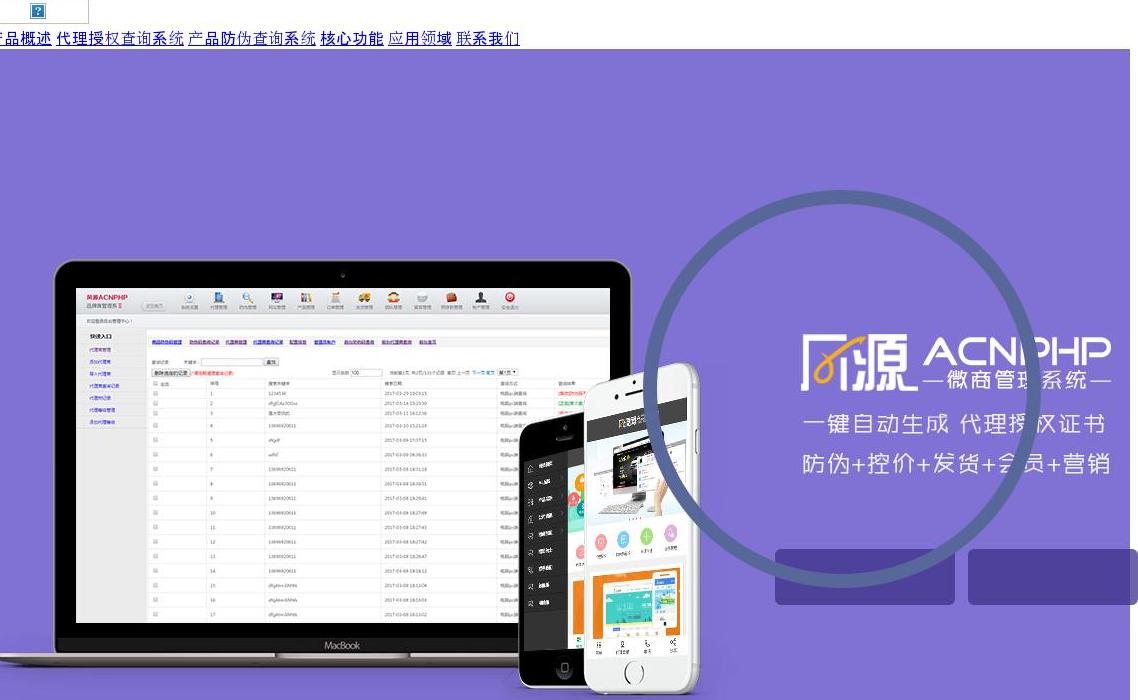Open the 代理授权查询系统 link

(120, 38)
